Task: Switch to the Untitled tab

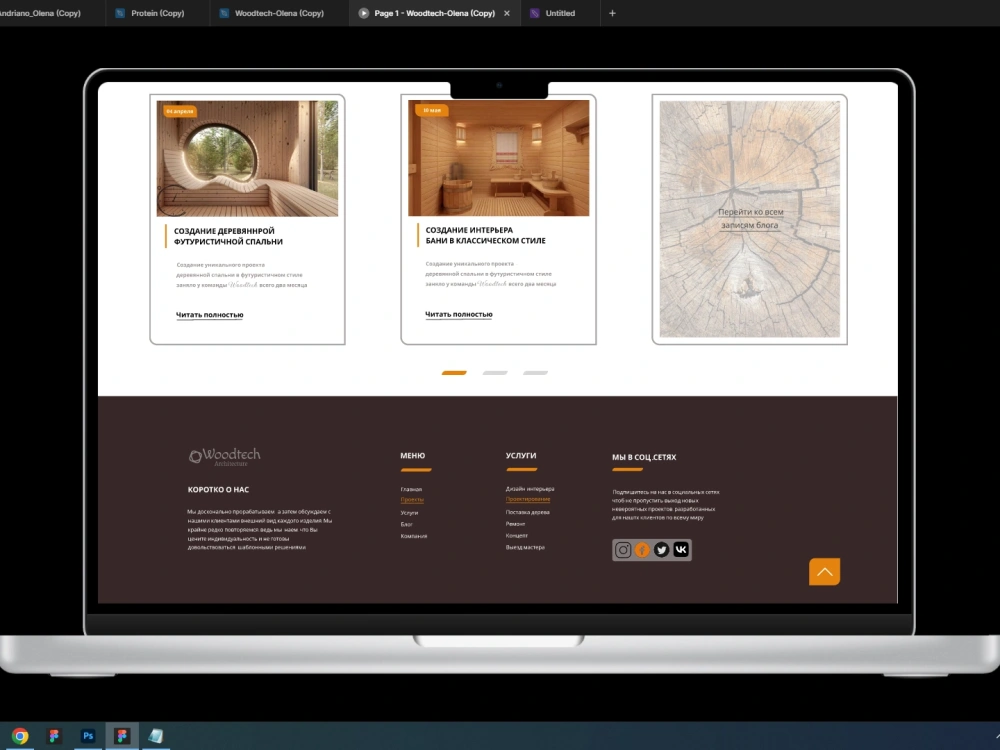Action: tap(560, 13)
